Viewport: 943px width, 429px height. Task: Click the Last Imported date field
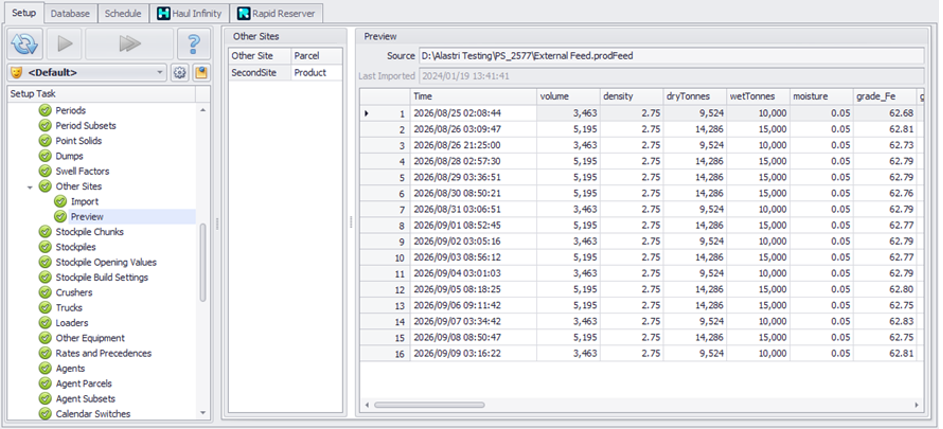click(671, 76)
